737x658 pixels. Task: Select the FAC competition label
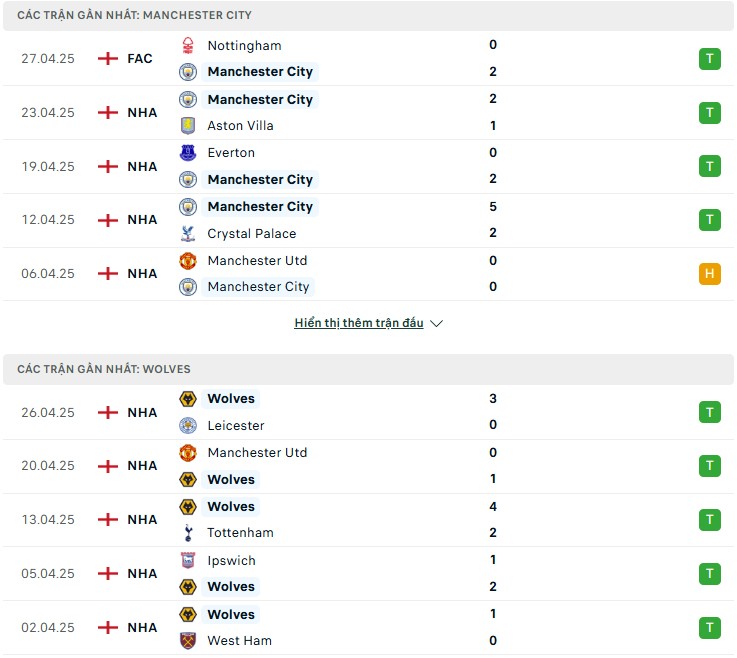point(140,58)
